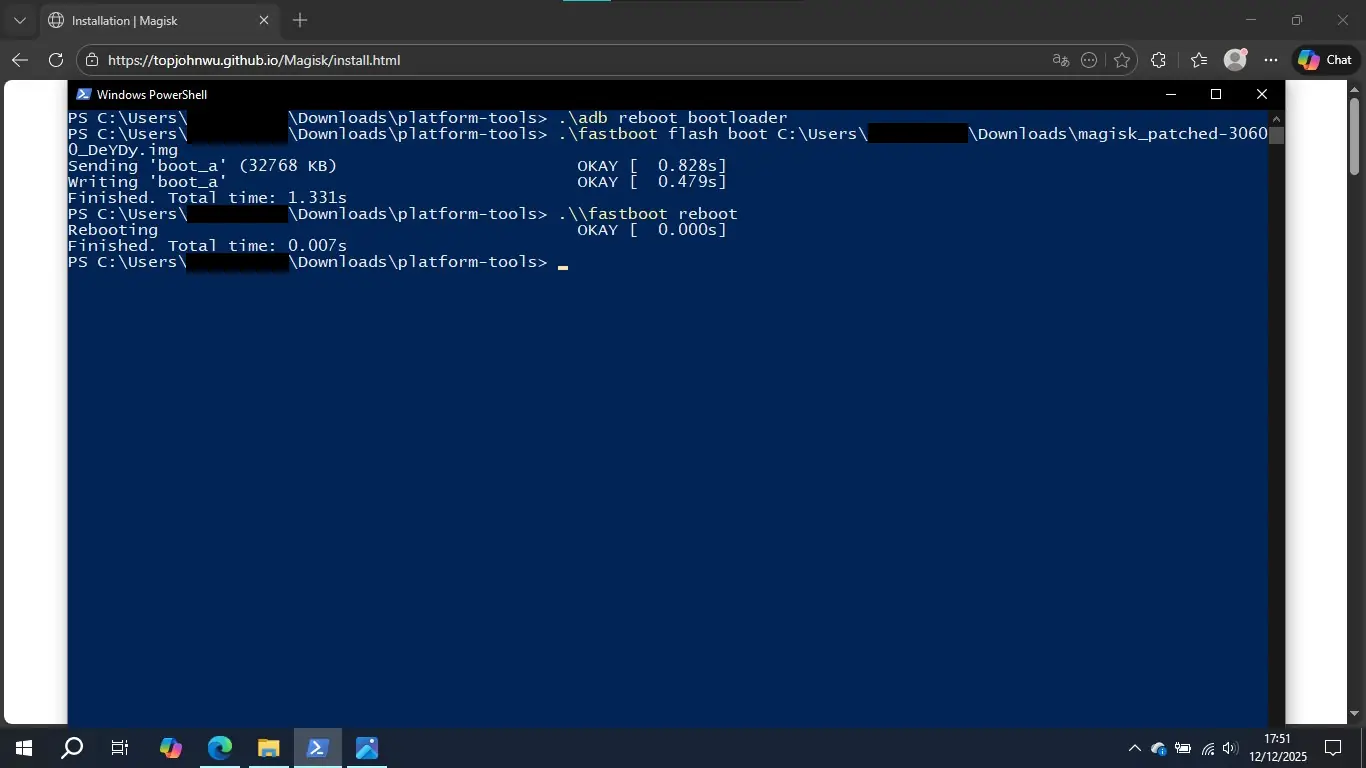Click the browser profile avatar
The width and height of the screenshot is (1366, 768).
[x=1235, y=60]
